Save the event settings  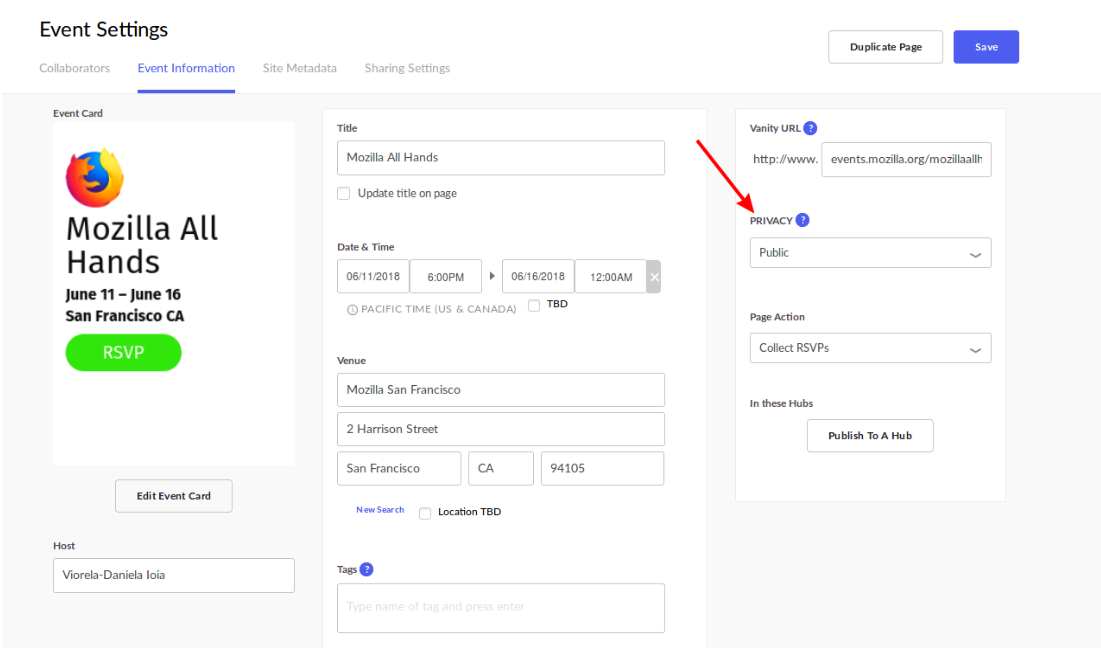986,47
